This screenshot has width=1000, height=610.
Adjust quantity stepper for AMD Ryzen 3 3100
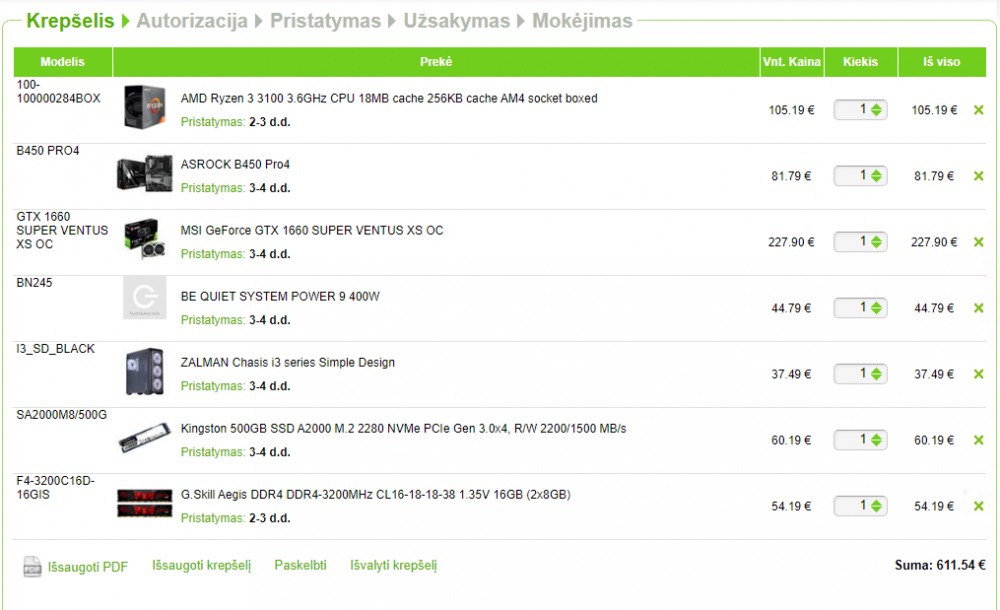(x=876, y=110)
